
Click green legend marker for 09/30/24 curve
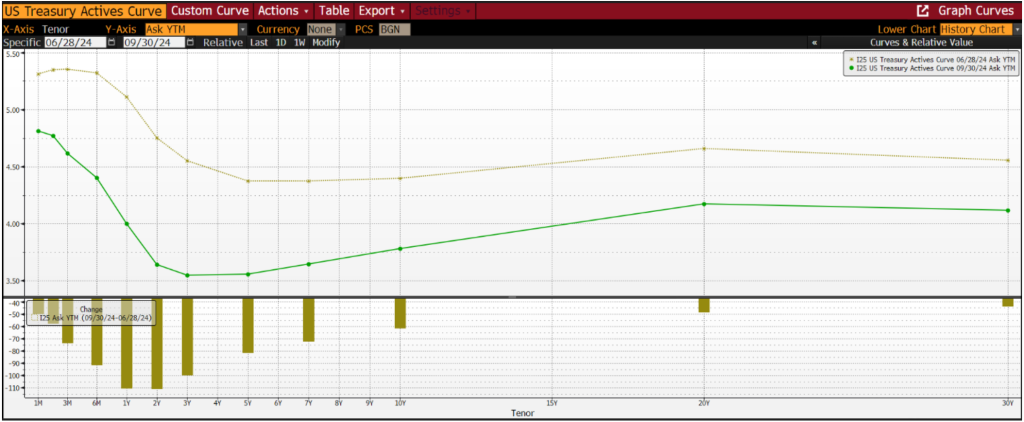tap(852, 67)
